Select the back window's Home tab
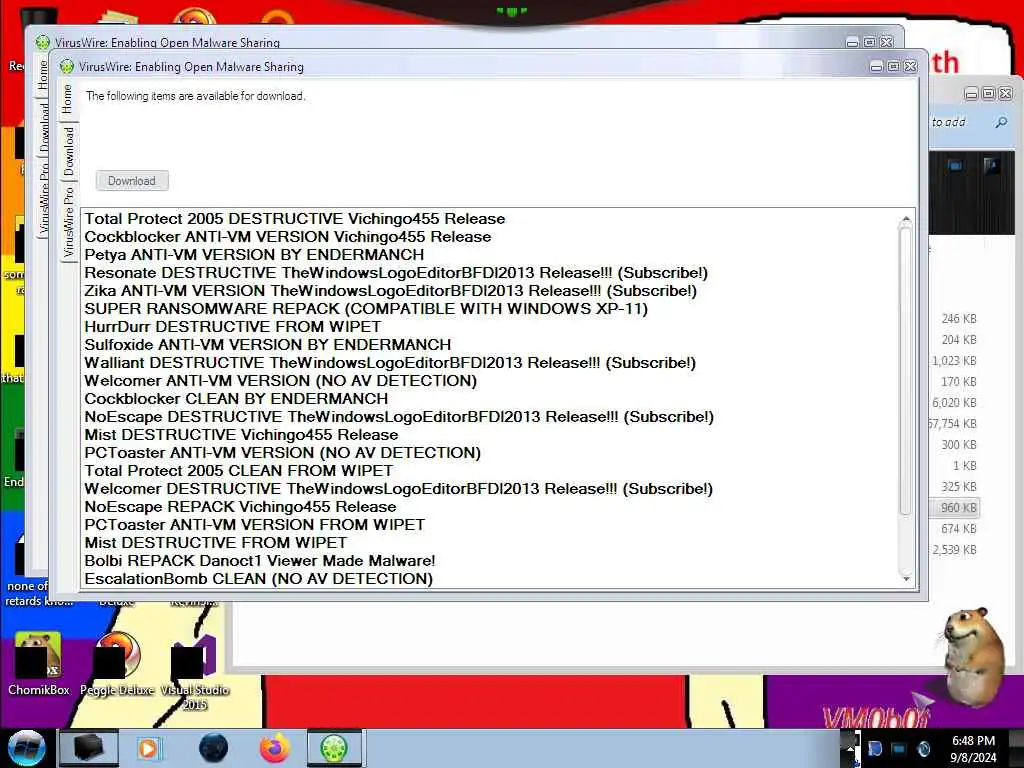Screen dimensions: 1024x768 pyautogui.click(x=43, y=74)
